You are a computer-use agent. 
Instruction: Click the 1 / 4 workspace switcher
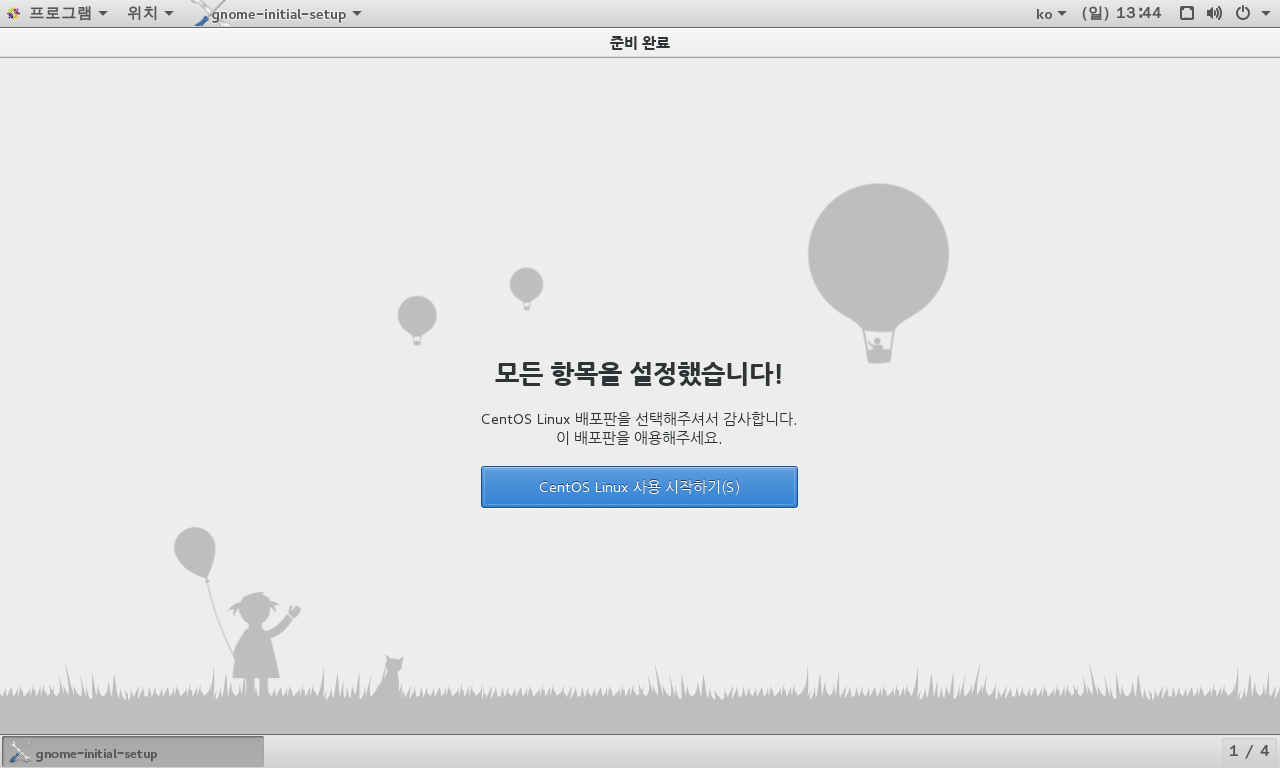click(1249, 751)
